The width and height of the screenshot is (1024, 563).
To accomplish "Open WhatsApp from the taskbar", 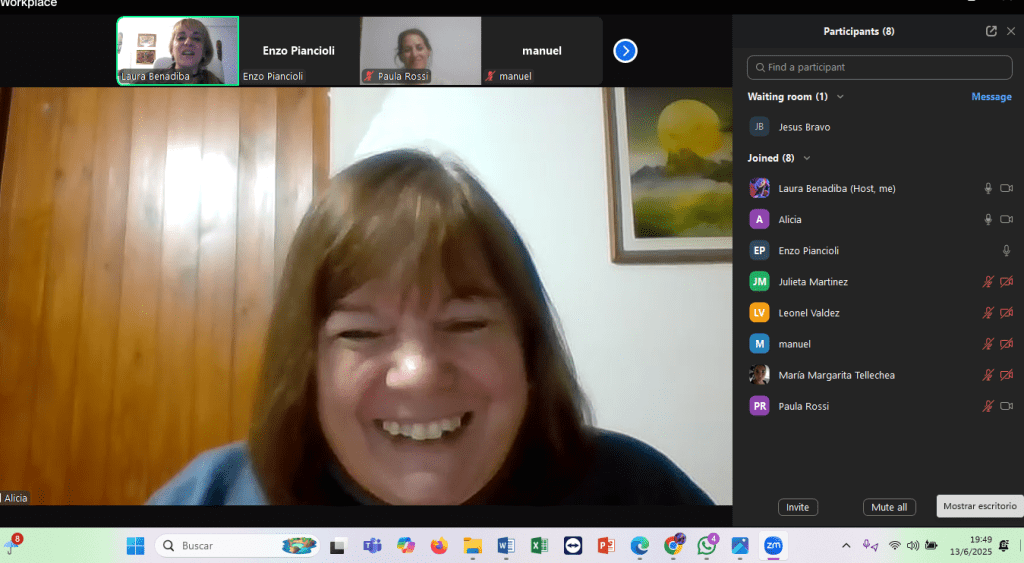I will (707, 546).
